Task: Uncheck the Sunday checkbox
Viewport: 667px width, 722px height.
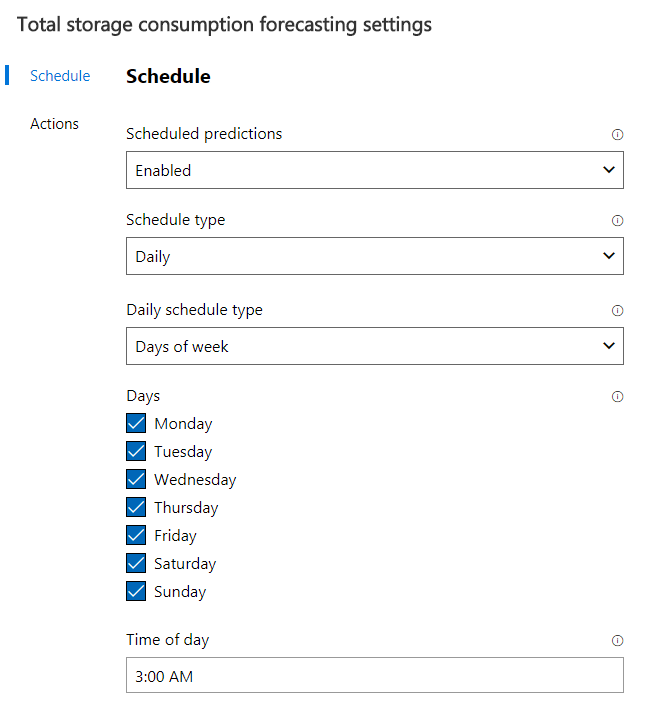Action: [137, 591]
